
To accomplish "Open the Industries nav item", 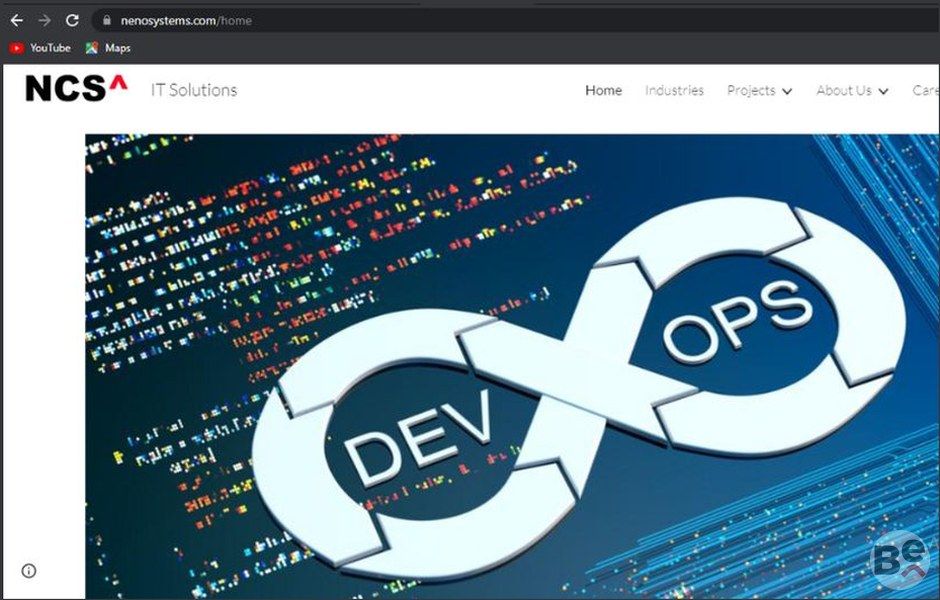I will coord(674,91).
